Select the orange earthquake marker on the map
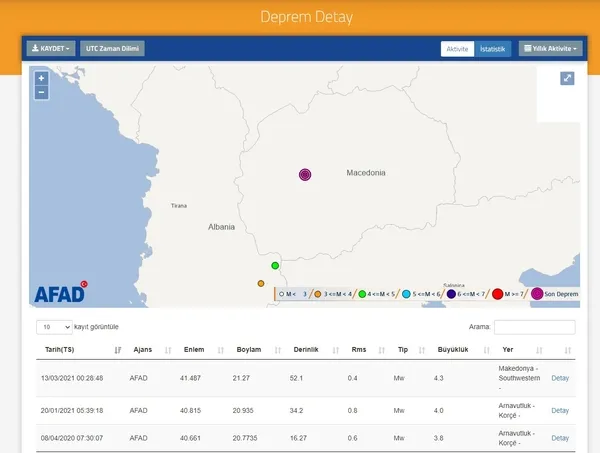The height and width of the screenshot is (453, 600). (x=261, y=284)
